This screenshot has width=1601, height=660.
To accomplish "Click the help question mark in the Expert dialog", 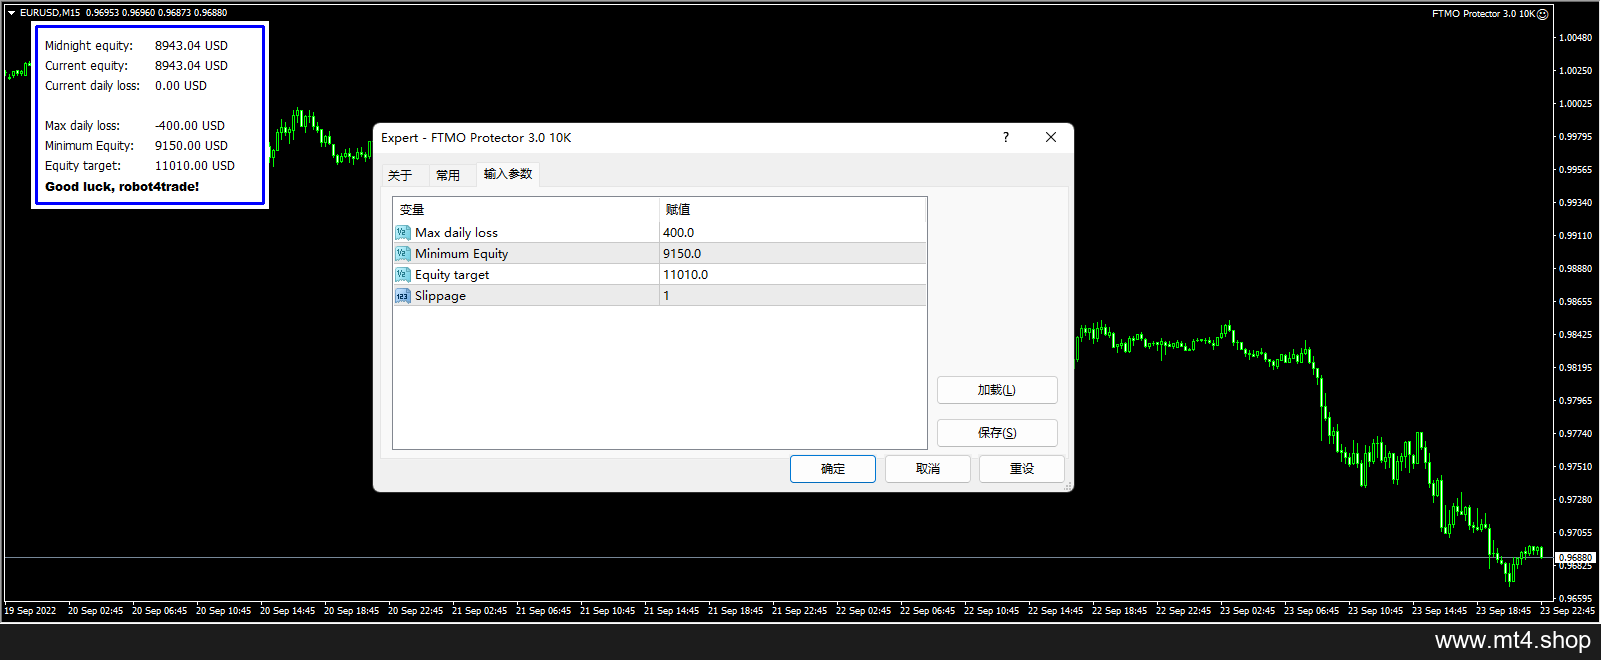I will tap(1006, 137).
